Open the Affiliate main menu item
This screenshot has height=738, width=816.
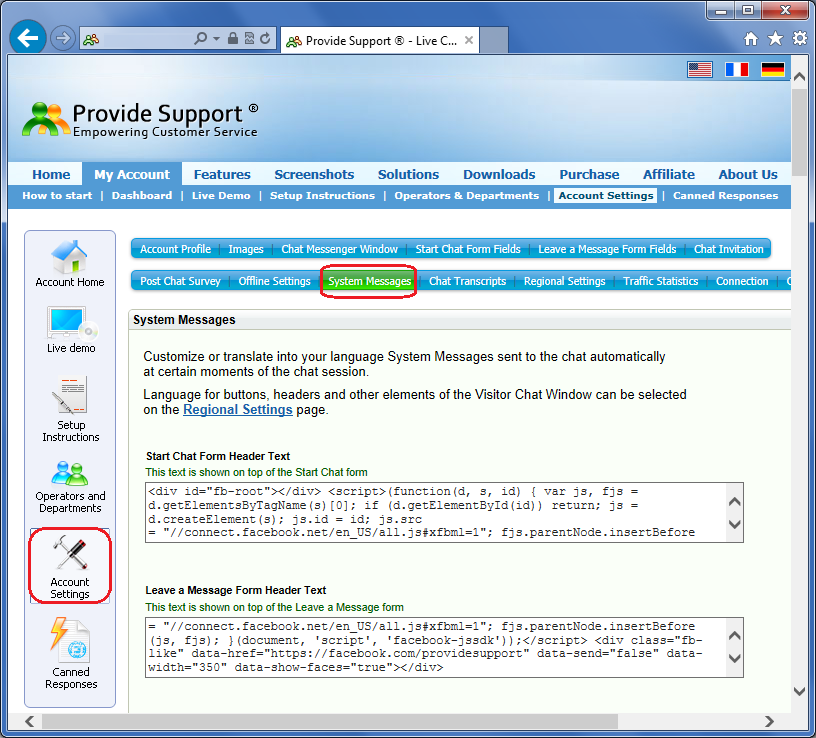point(669,174)
